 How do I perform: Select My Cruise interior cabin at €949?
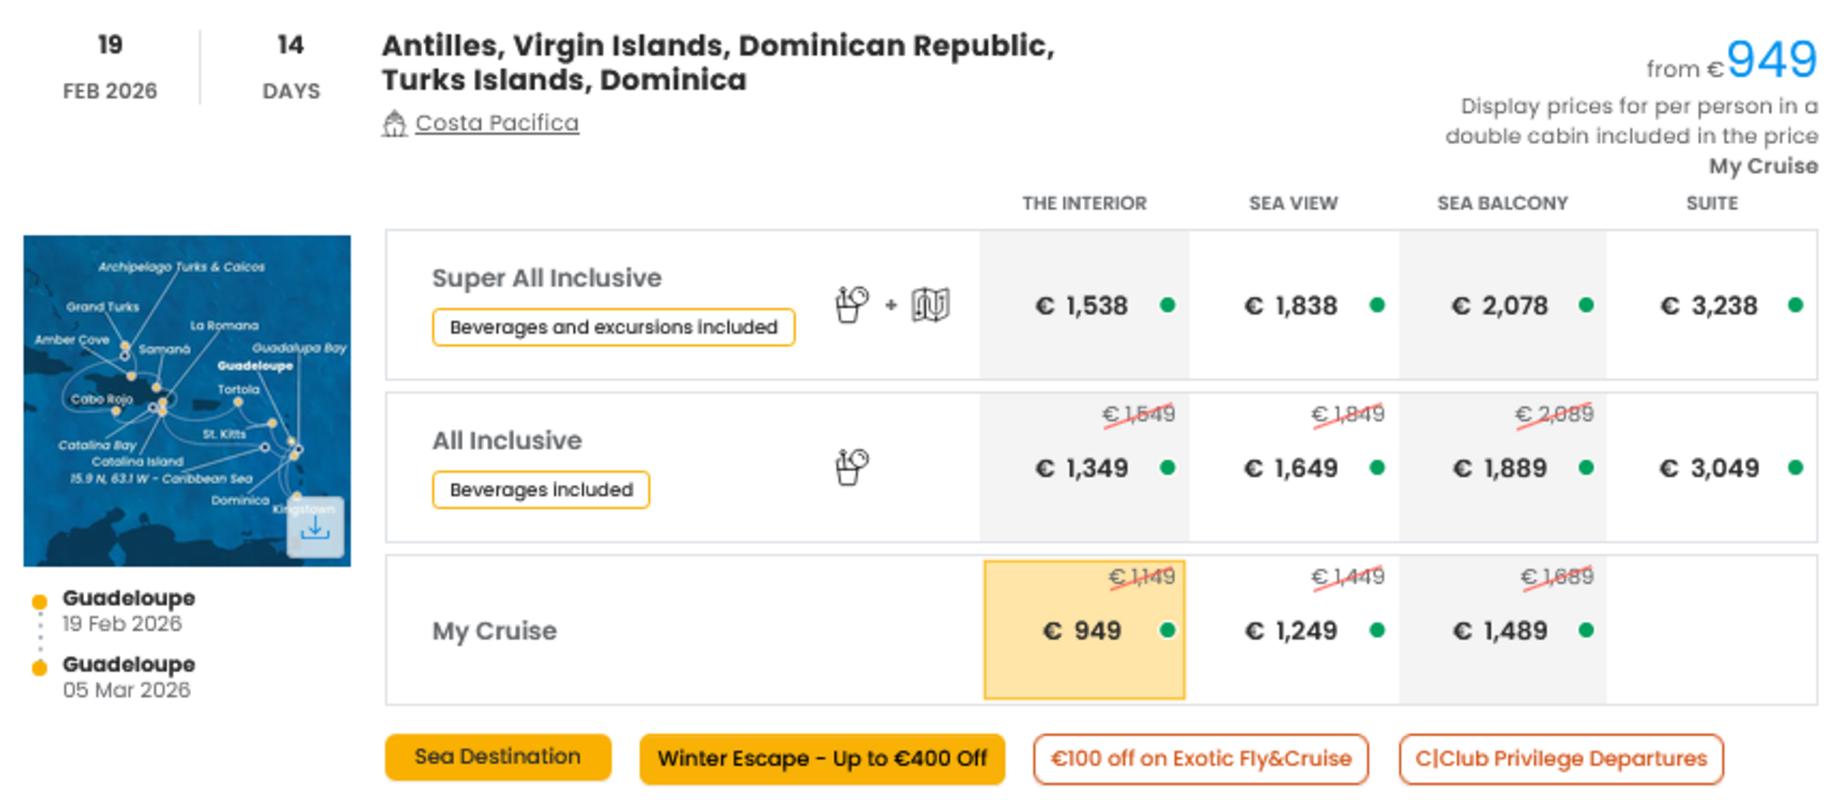point(1084,630)
